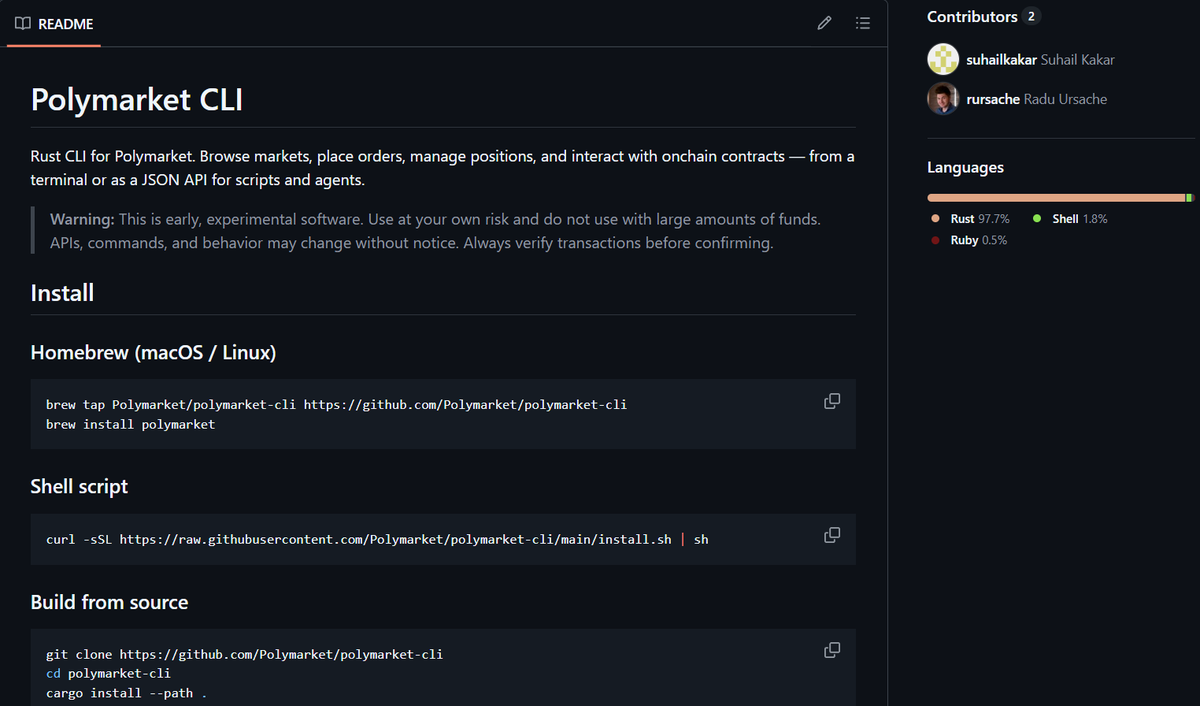1200x706 pixels.
Task: Filter by Shell 1.8% language
Action: (1079, 219)
